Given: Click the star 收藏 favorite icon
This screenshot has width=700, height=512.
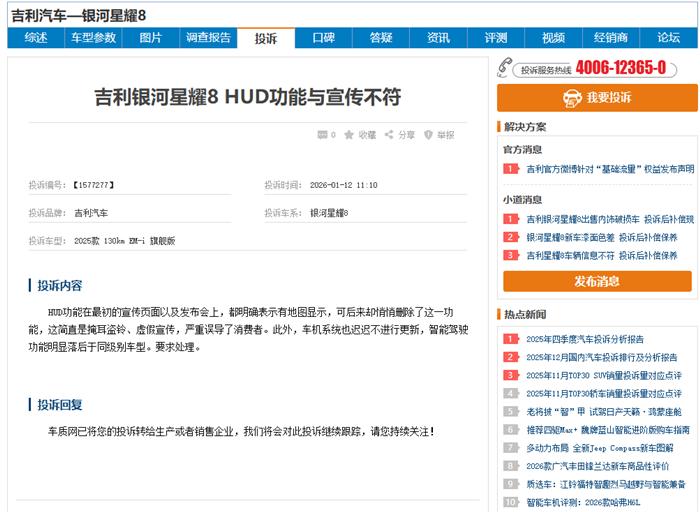Looking at the screenshot, I should click(349, 135).
